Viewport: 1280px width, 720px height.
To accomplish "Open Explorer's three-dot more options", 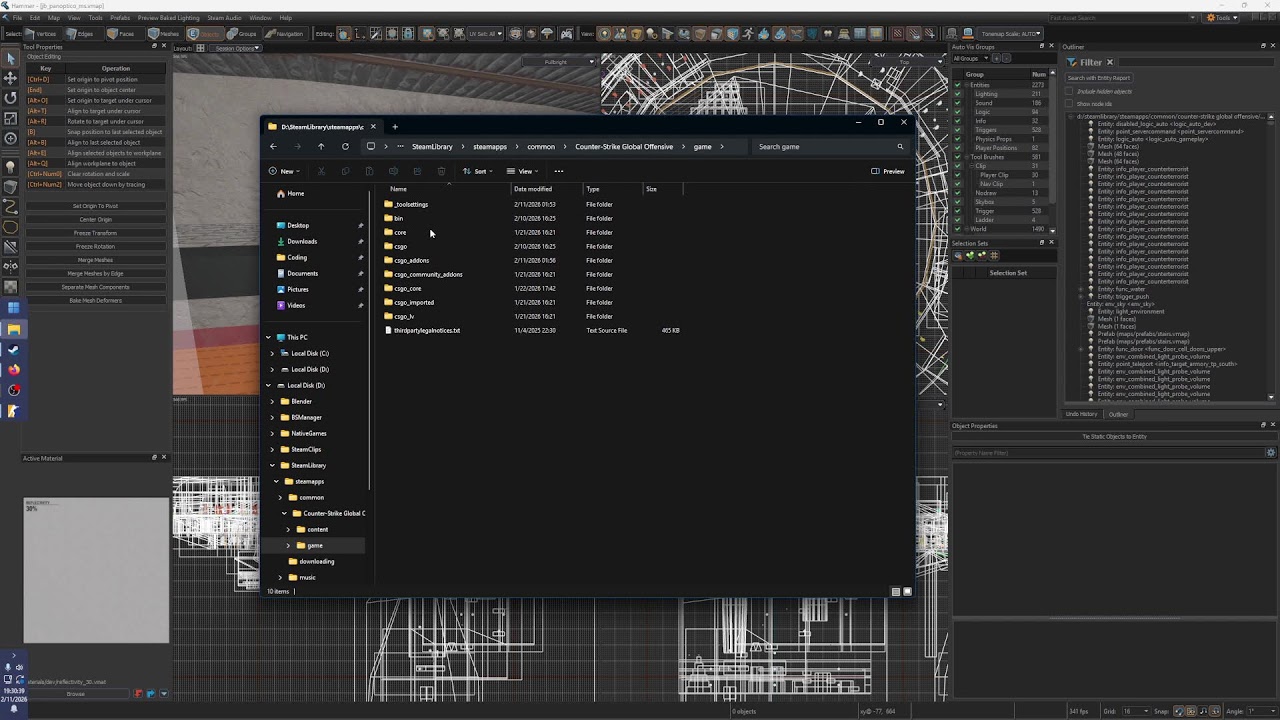I will pyautogui.click(x=559, y=171).
